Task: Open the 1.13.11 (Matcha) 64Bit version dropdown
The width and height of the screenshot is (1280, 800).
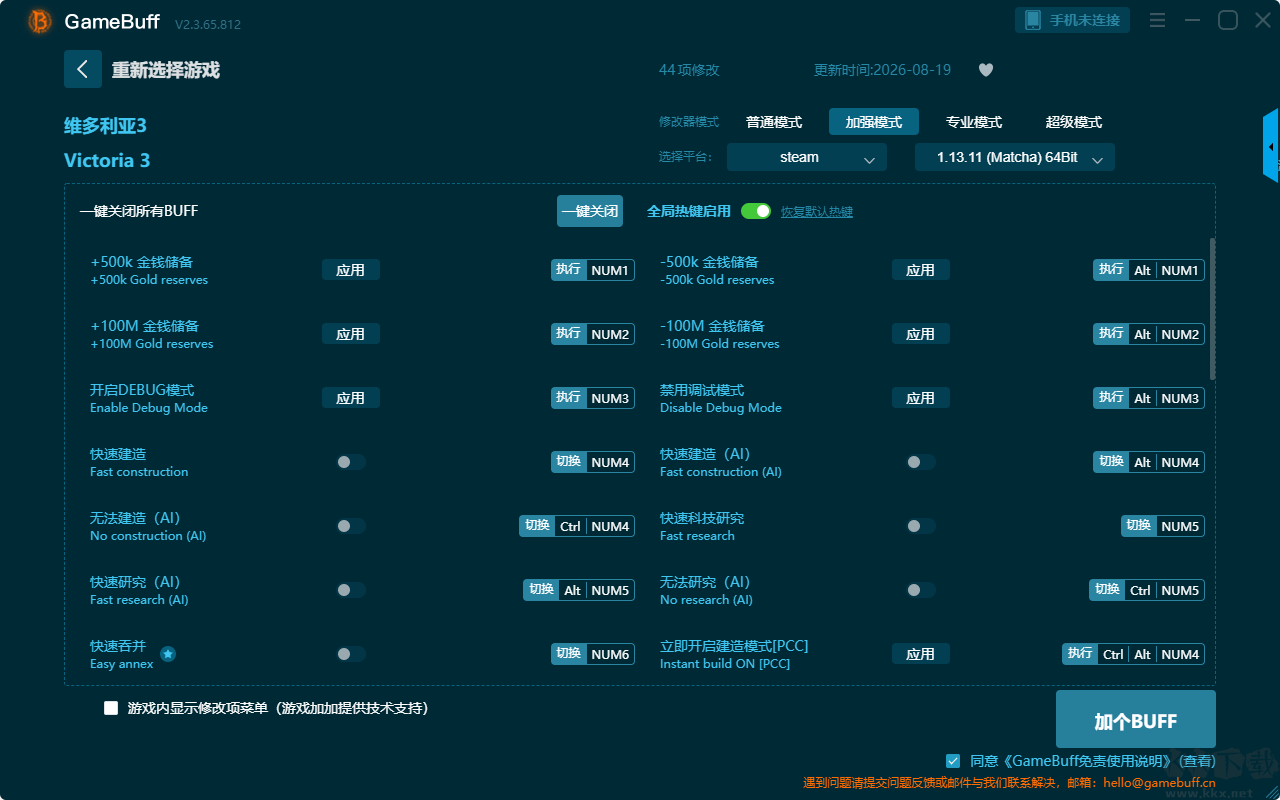Action: [1015, 157]
